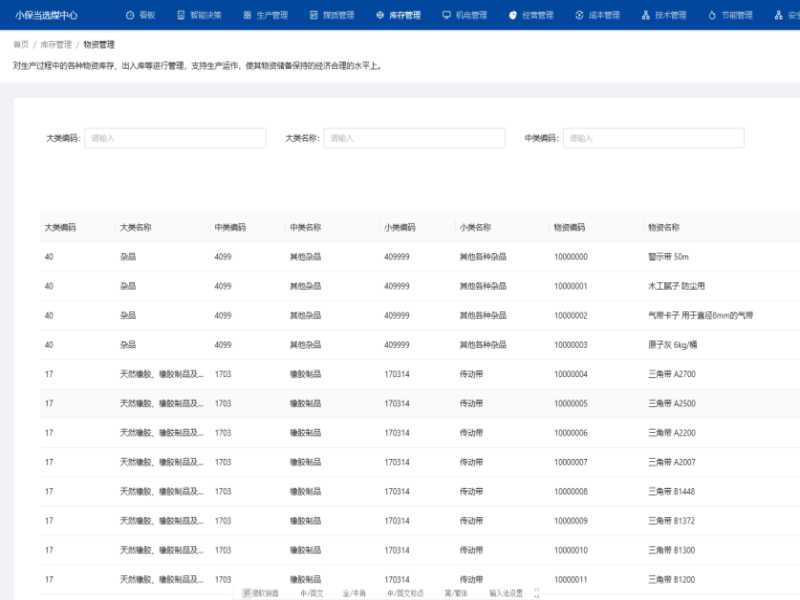
Task: Click the 生产管理 icon in top bar
Action: (x=247, y=15)
